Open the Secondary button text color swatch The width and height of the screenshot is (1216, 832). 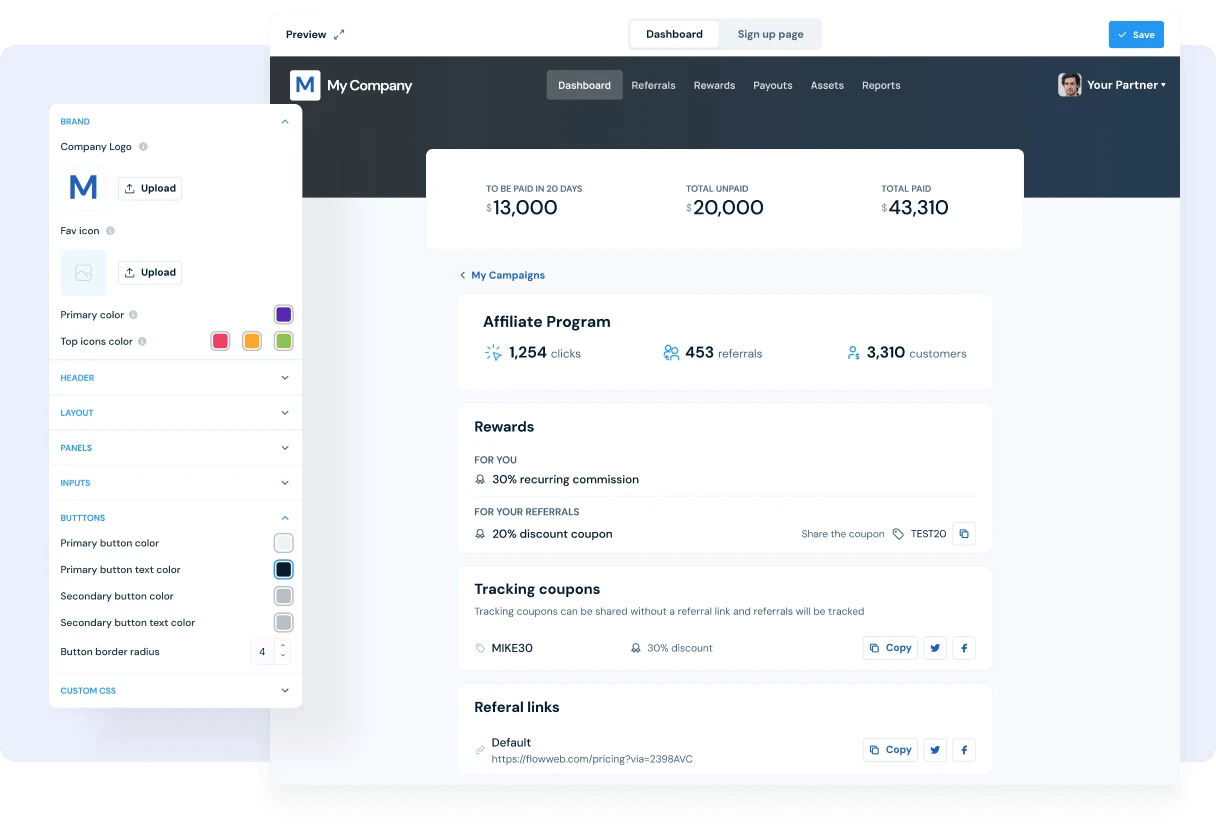[284, 623]
